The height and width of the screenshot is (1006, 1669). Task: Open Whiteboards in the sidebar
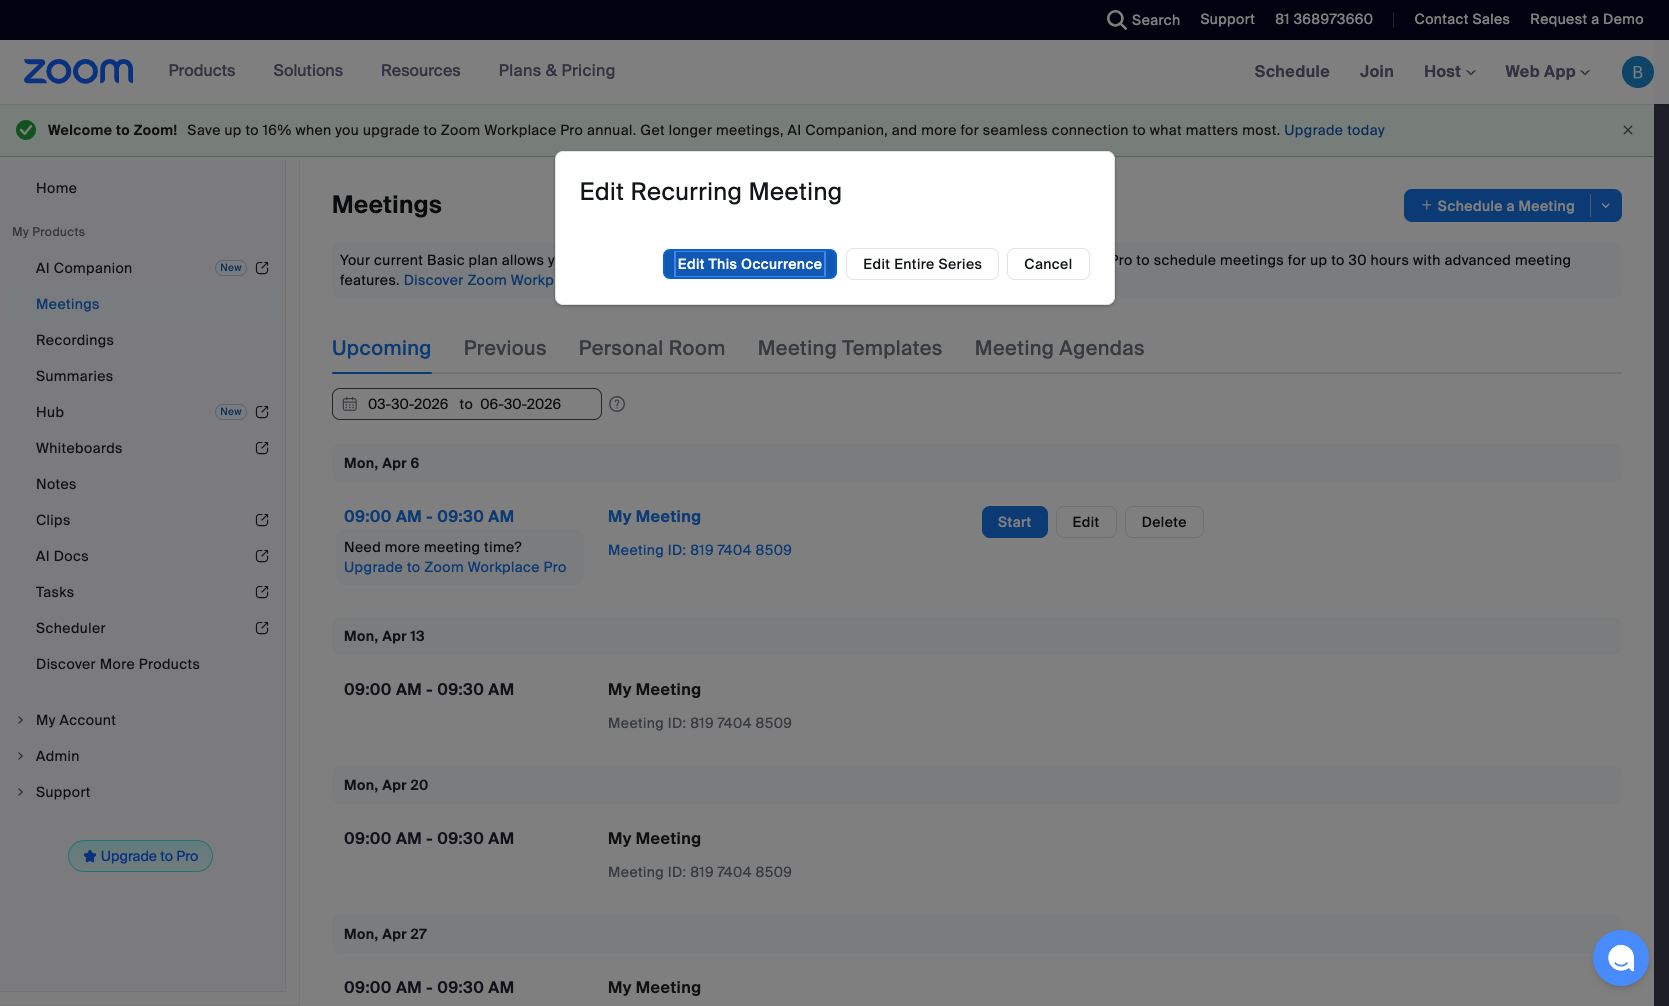(x=79, y=448)
